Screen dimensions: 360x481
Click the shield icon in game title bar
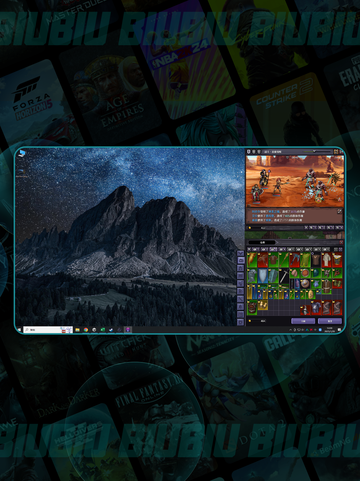pos(248,152)
